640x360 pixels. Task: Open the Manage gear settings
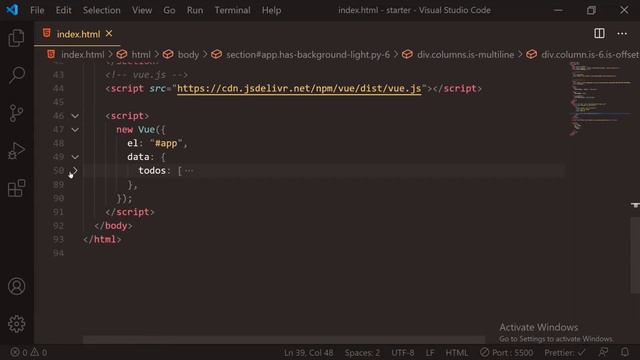(x=16, y=324)
